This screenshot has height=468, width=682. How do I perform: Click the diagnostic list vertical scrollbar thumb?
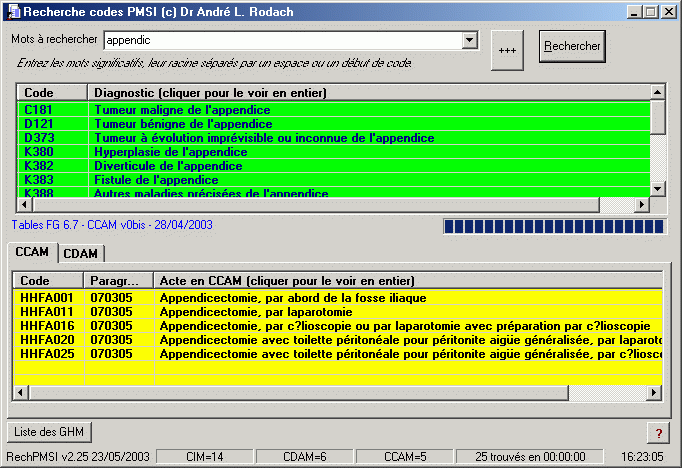pos(658,117)
